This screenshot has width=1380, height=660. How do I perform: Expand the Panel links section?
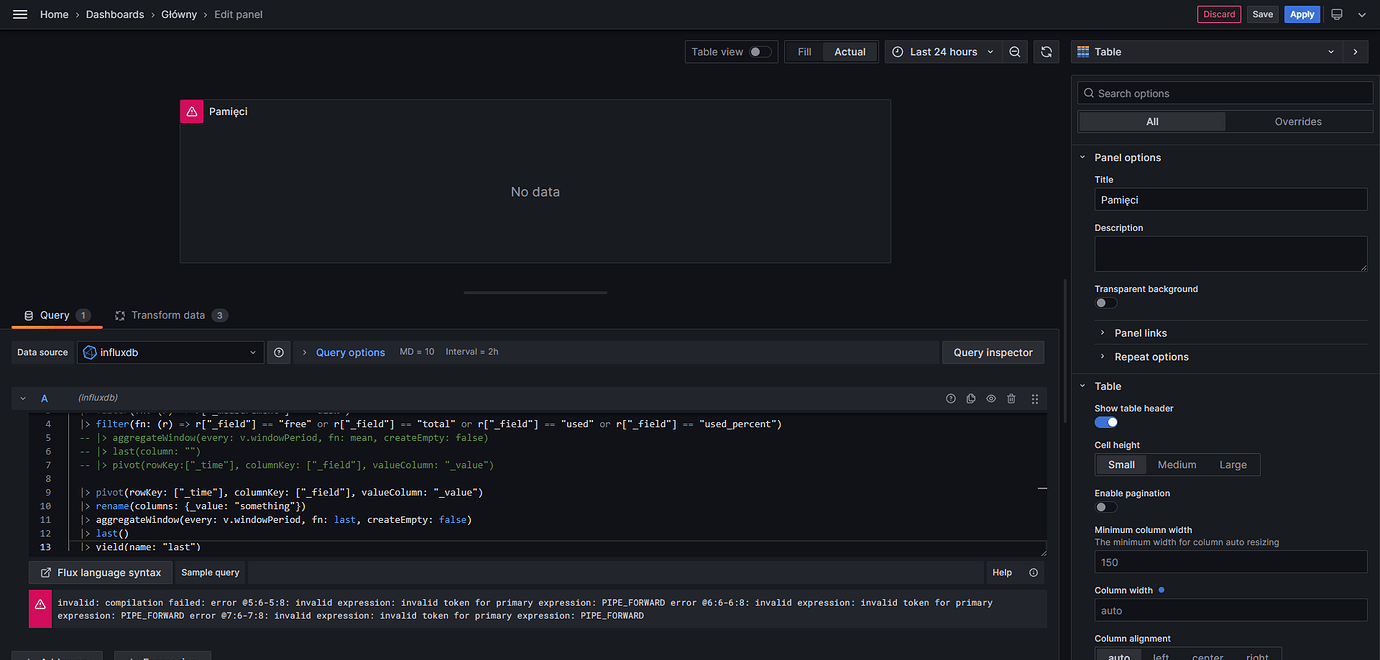(x=1140, y=333)
